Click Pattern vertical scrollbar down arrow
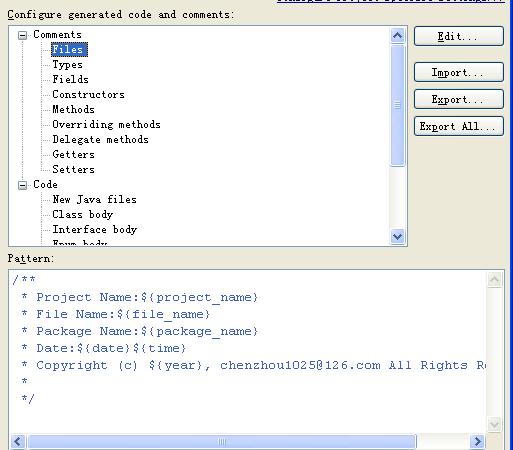The width and height of the screenshot is (513, 450). point(494,425)
